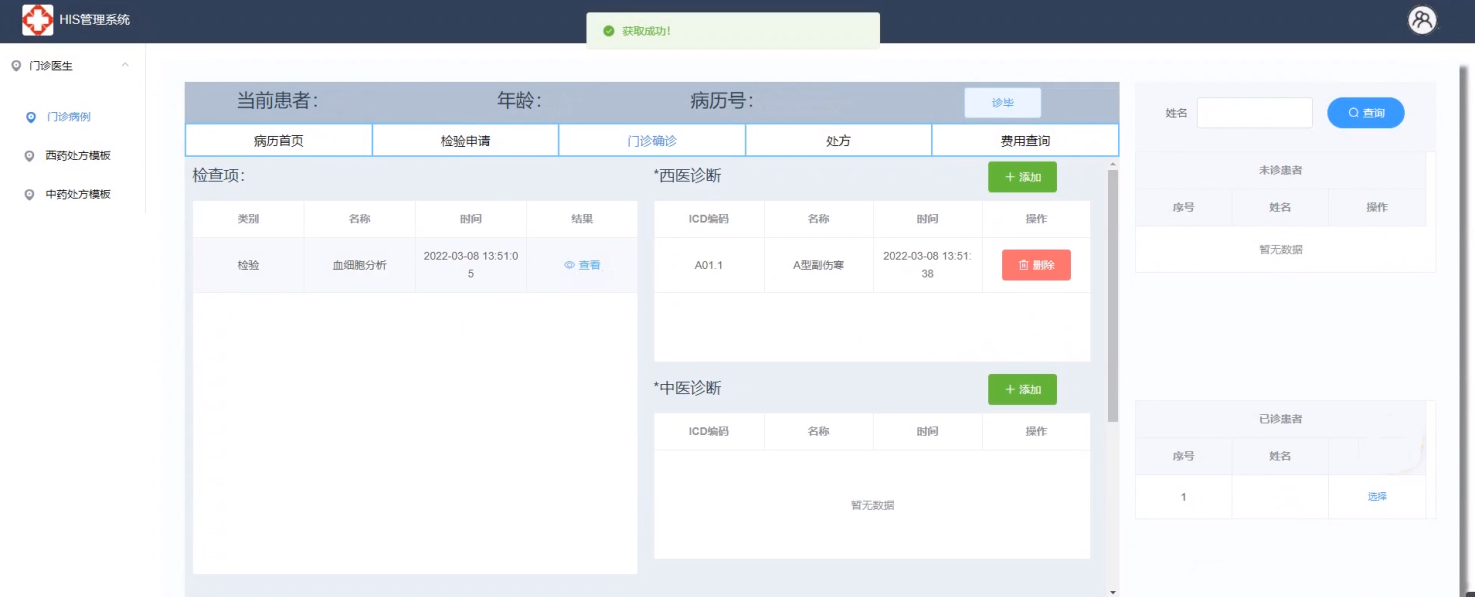Delete the A型副伤寒 diagnosis row
The height and width of the screenshot is (597, 1475).
pos(1036,265)
